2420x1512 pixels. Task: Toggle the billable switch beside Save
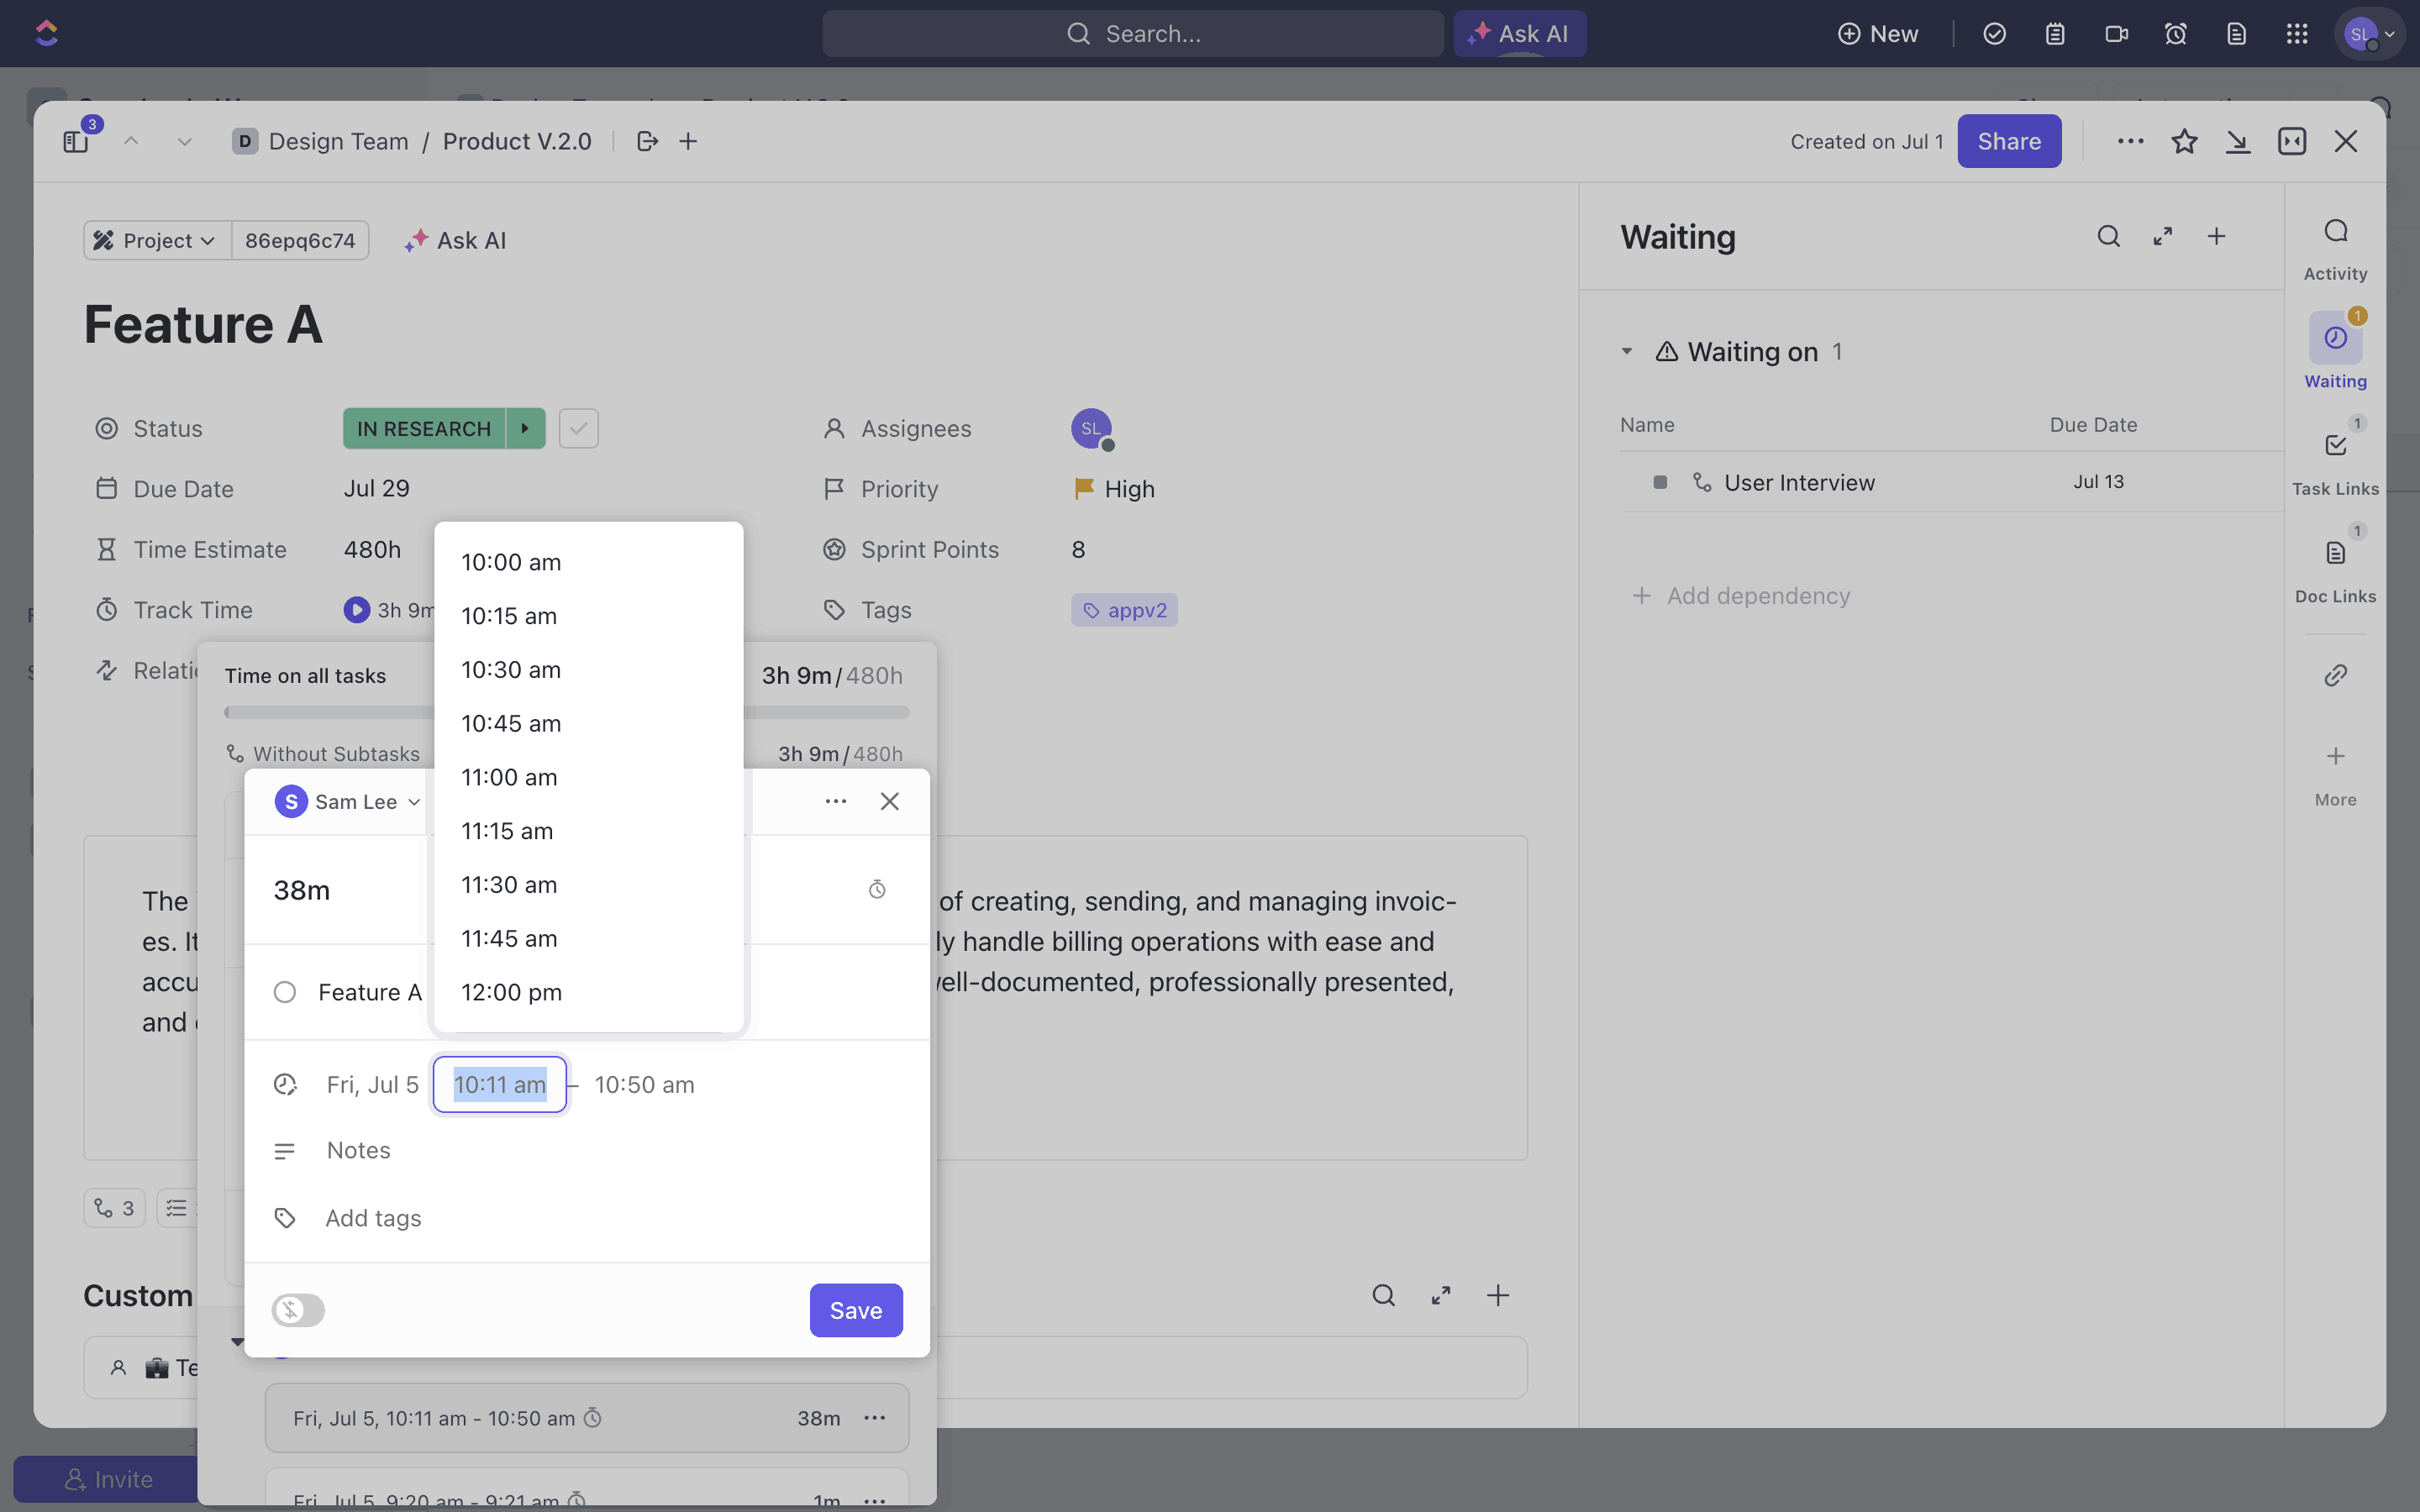pyautogui.click(x=298, y=1310)
